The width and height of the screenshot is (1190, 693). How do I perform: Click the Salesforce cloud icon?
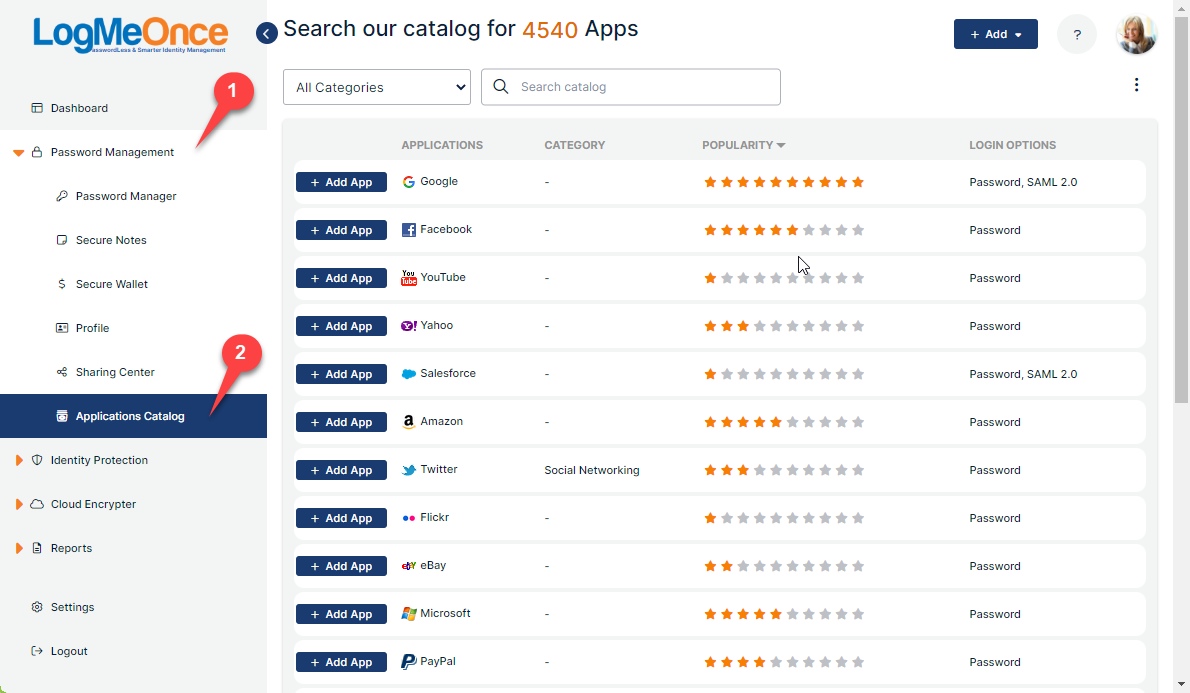click(408, 374)
